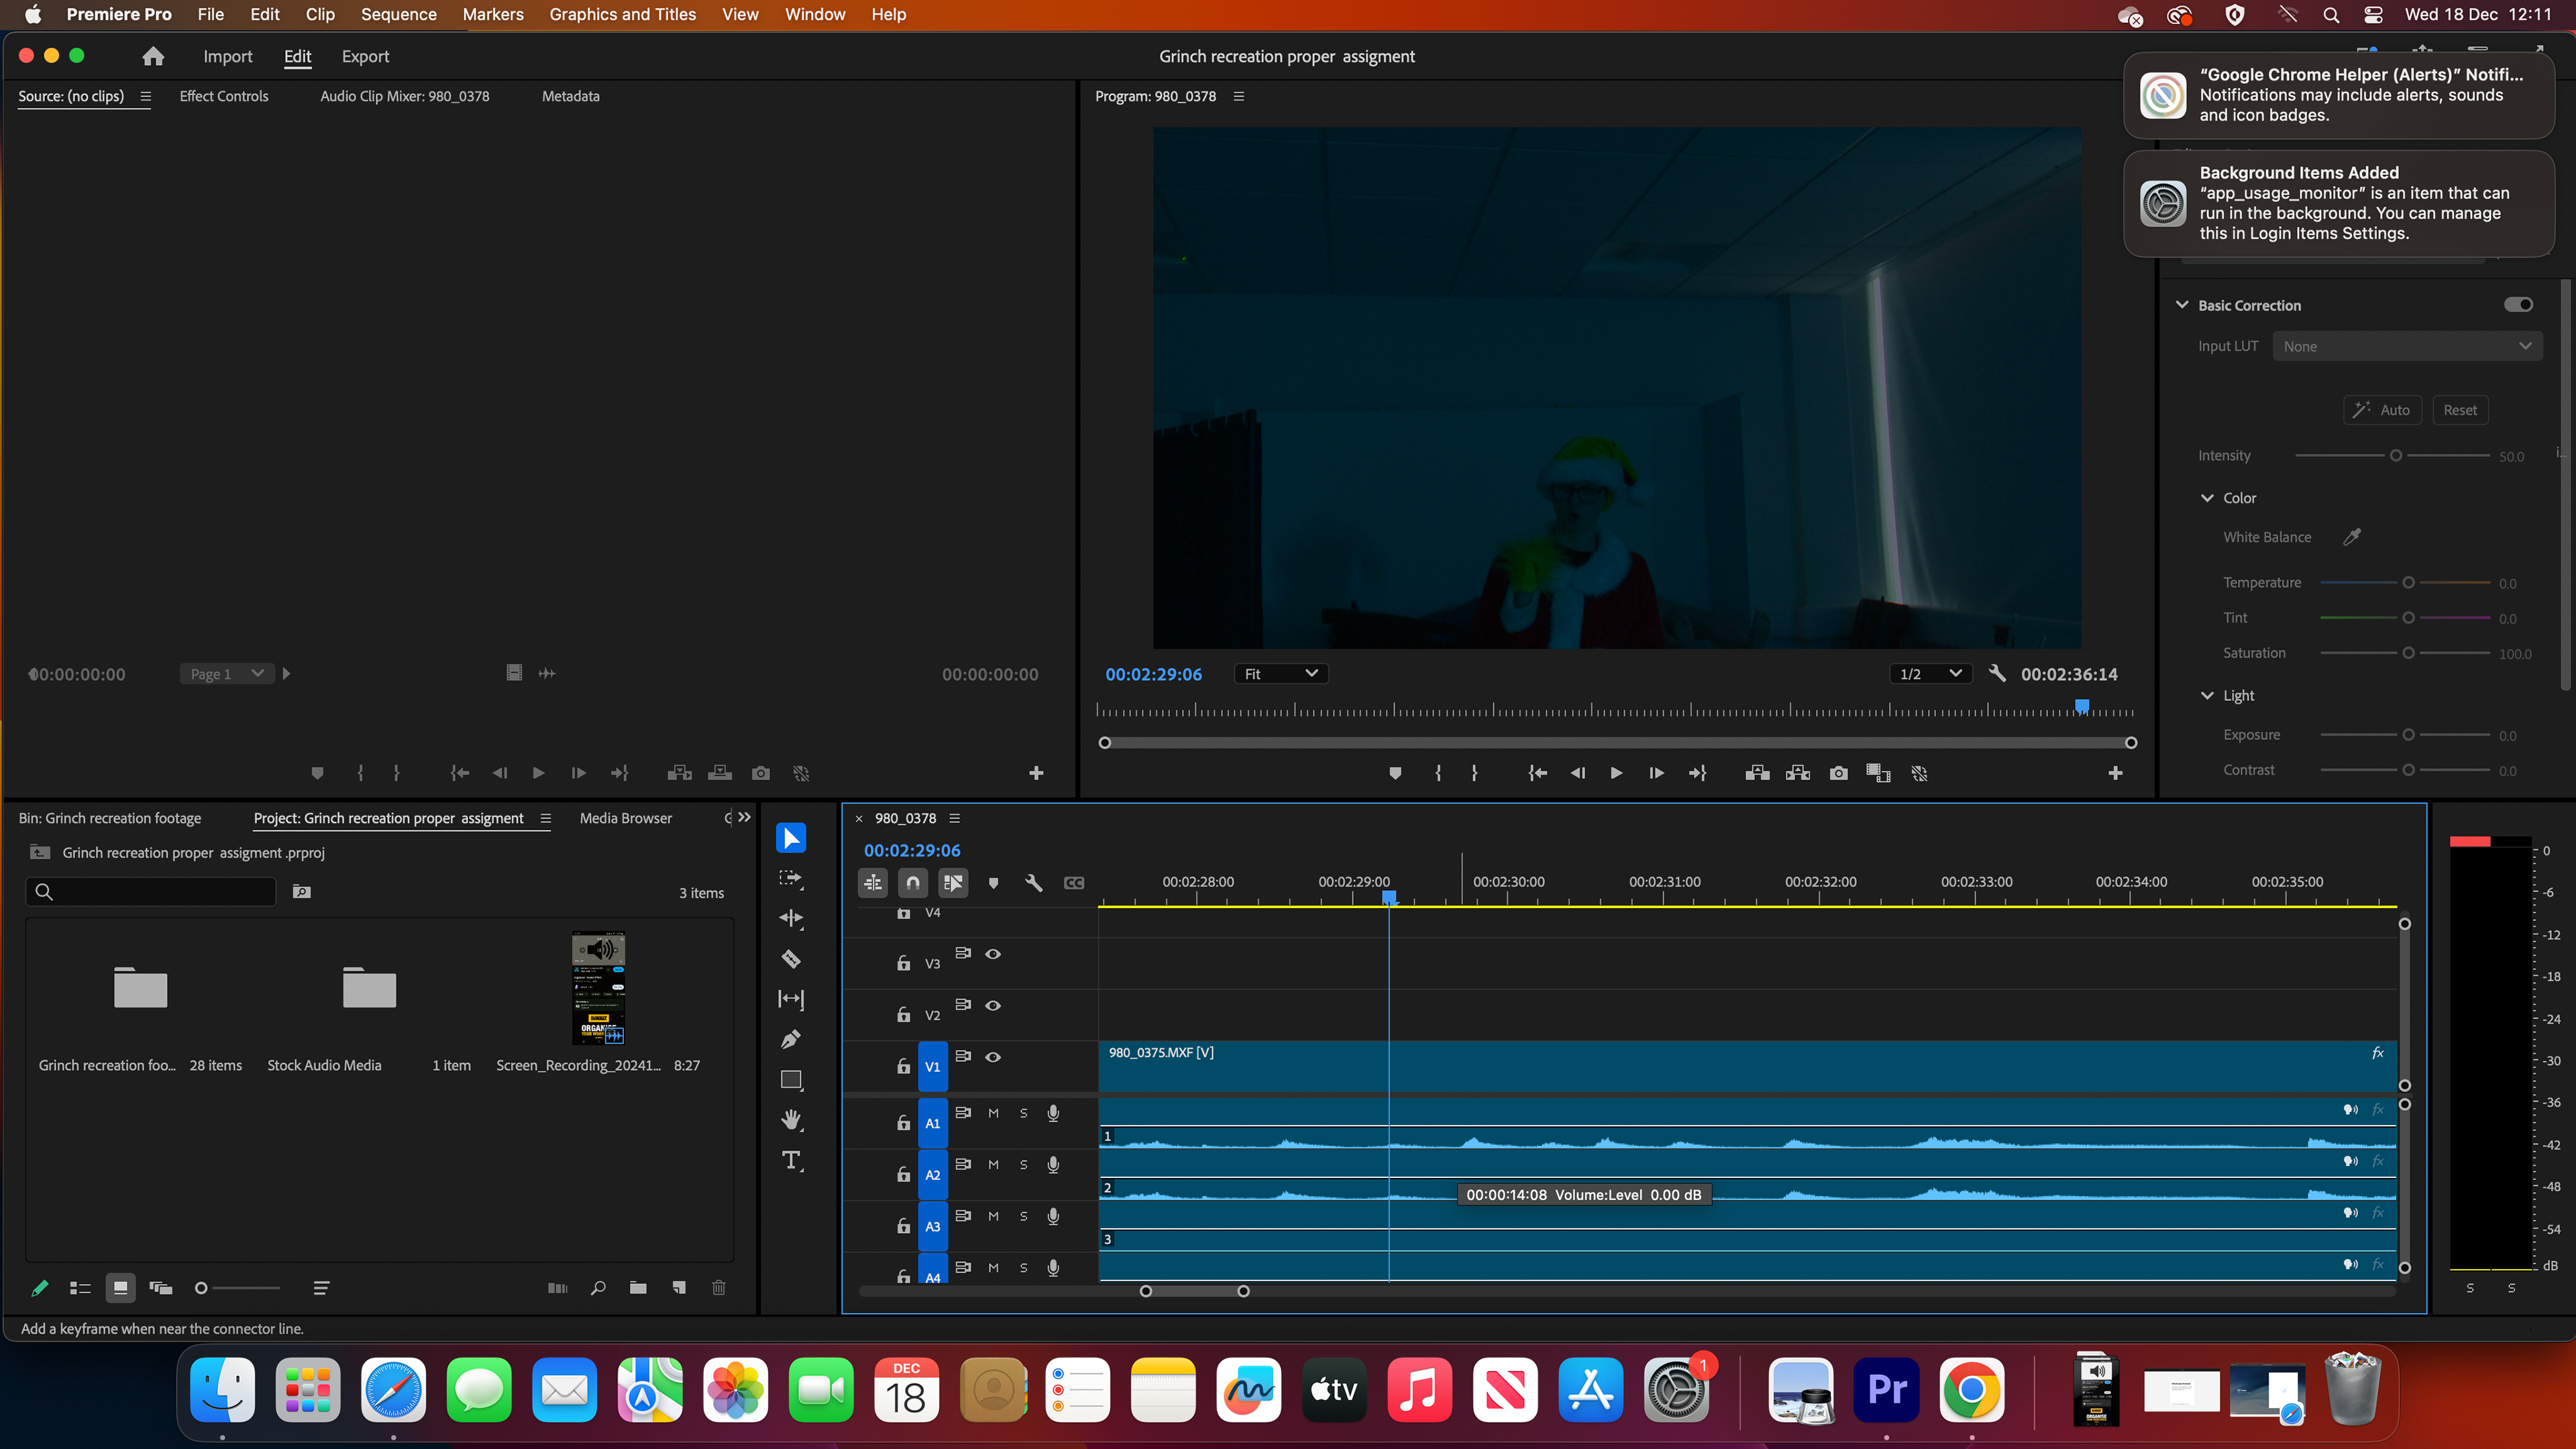Select Screen_Recording thumbnail in Project panel

(x=598, y=988)
